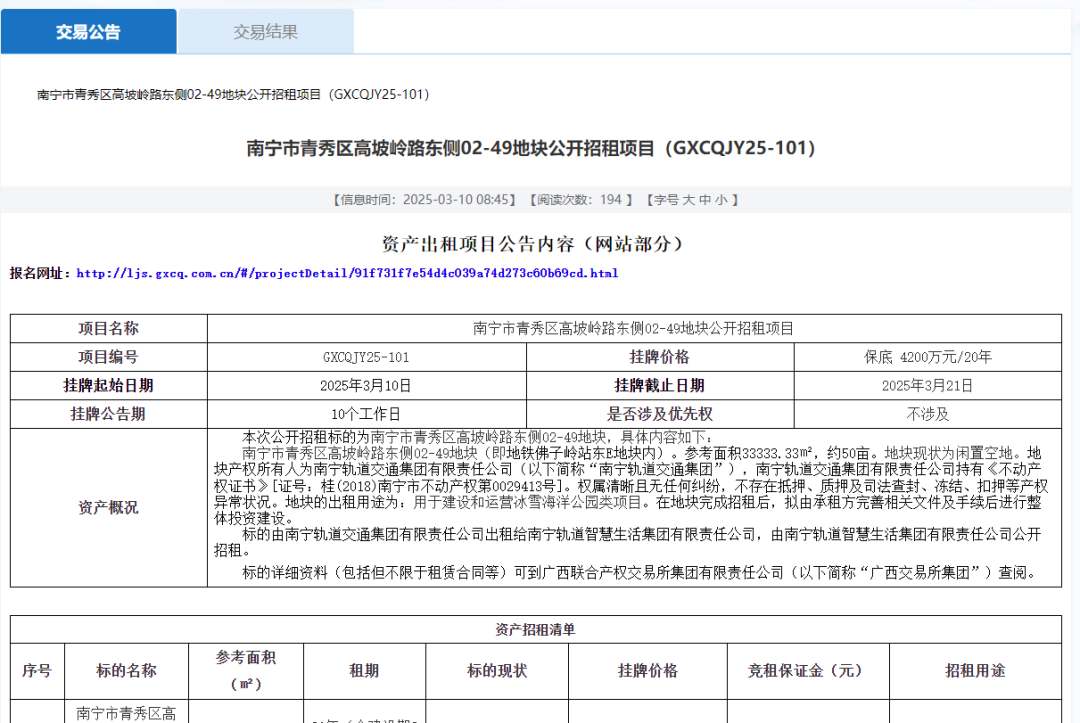
Task: Click the 租期 column header
Action: click(364, 671)
